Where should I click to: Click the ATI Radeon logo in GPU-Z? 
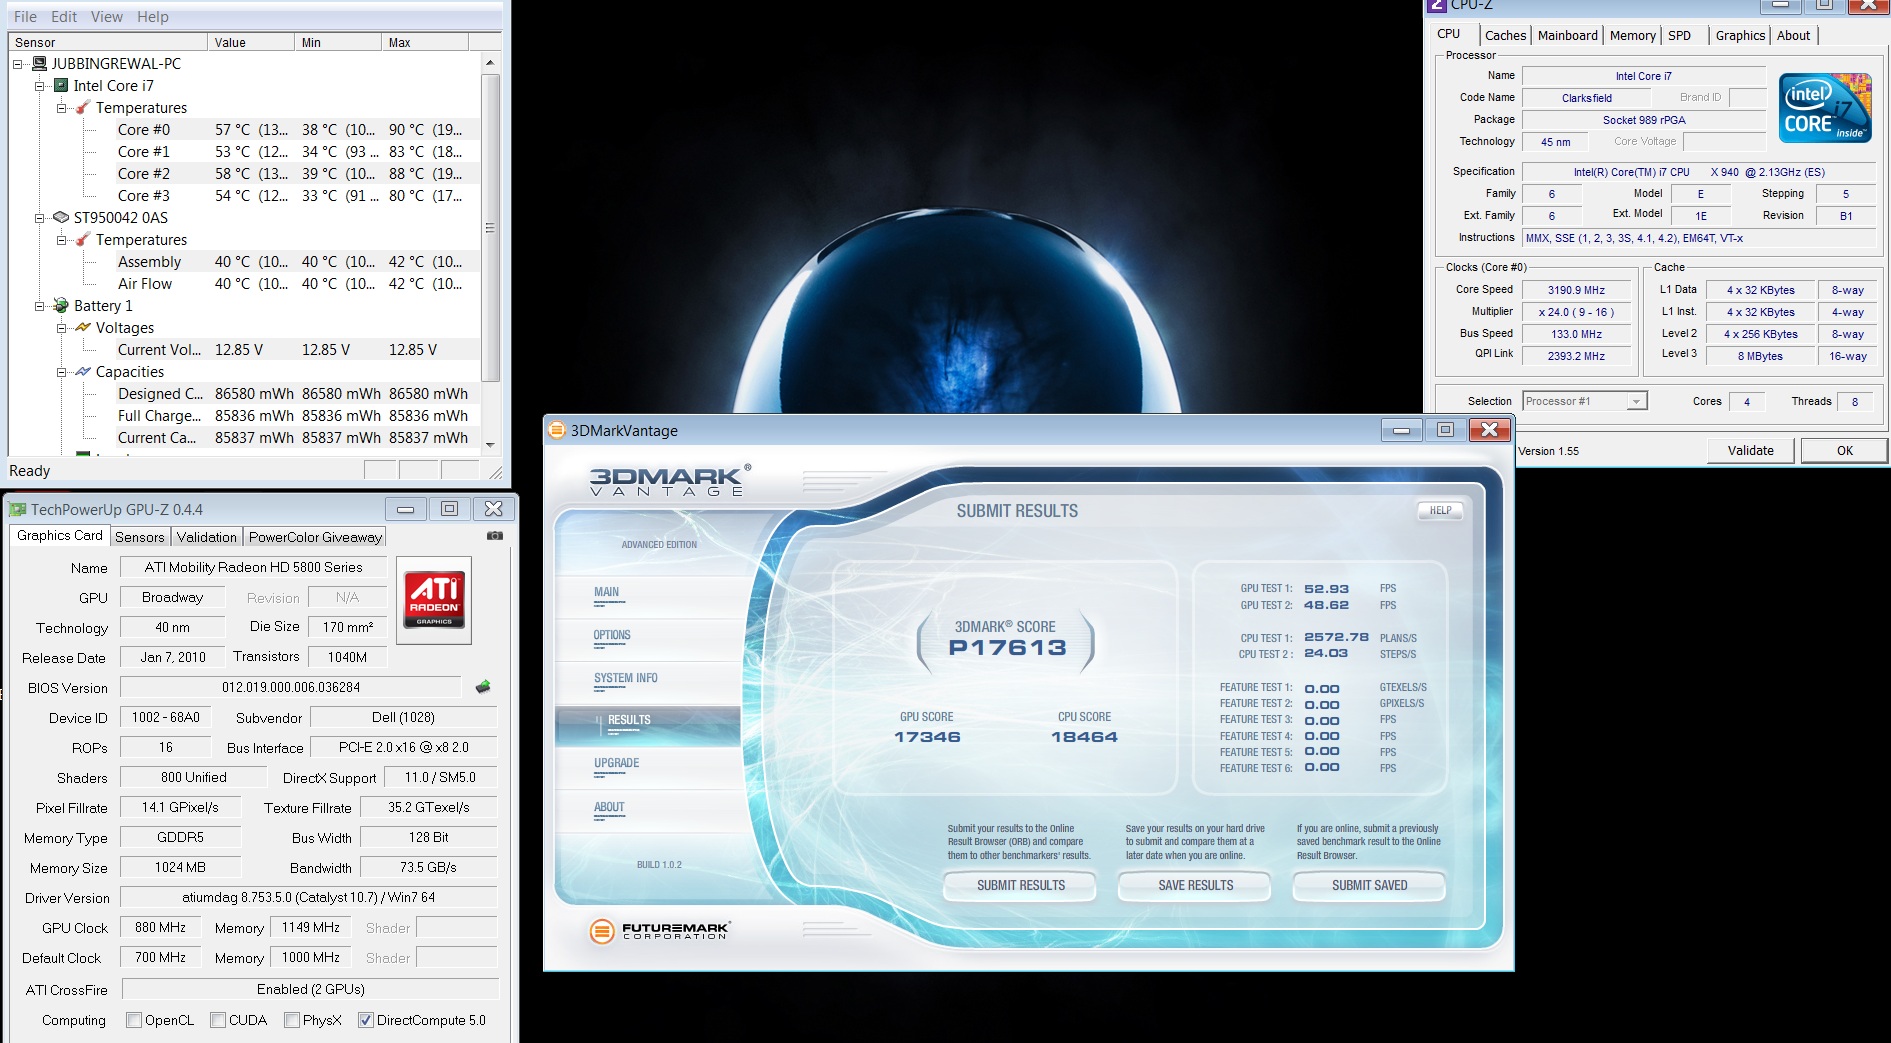pyautogui.click(x=434, y=600)
